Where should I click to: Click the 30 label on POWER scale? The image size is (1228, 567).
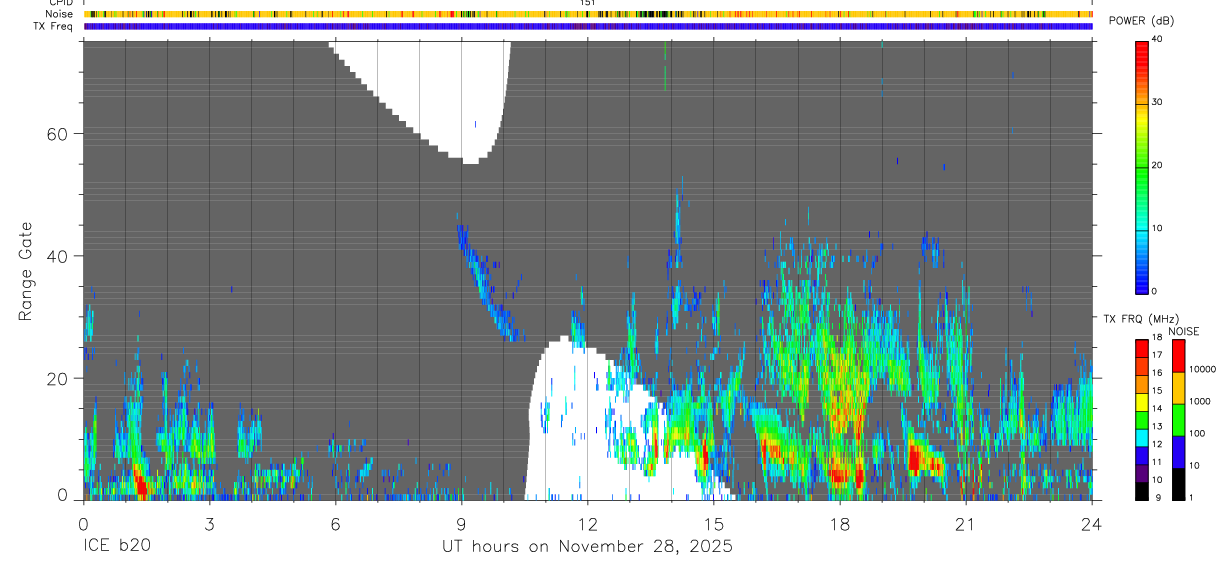[x=1157, y=102]
